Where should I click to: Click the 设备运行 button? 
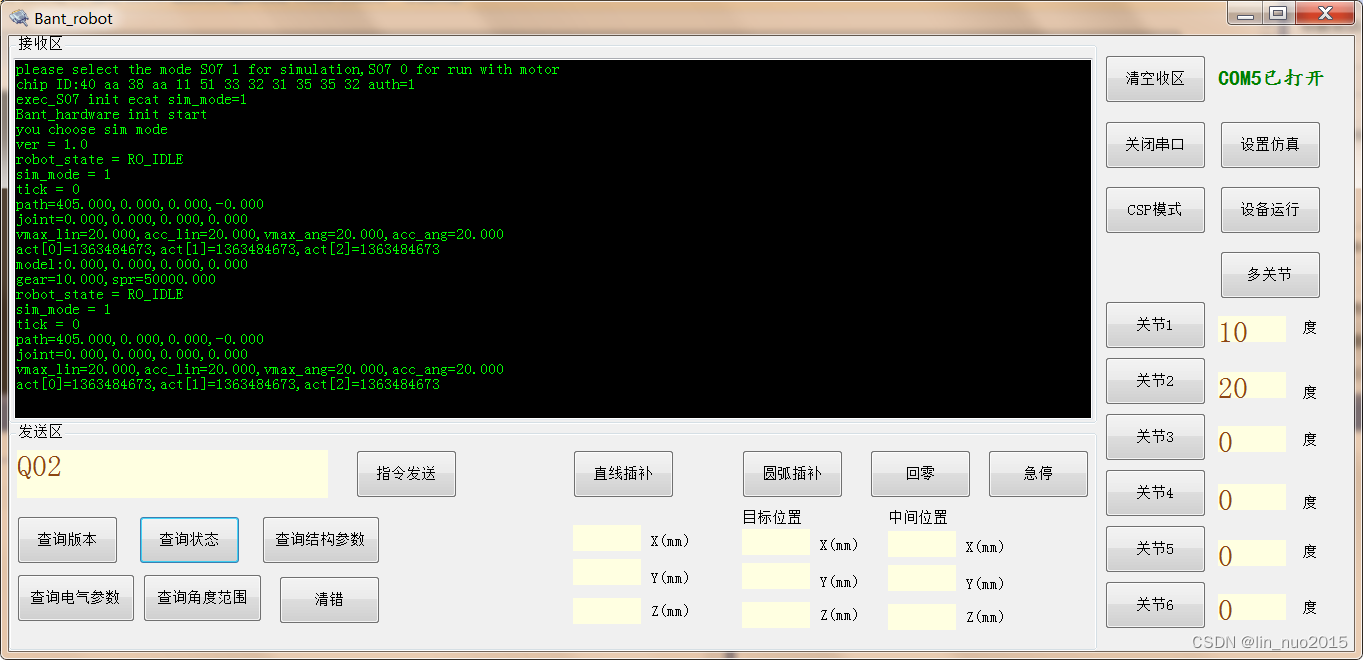point(1270,210)
